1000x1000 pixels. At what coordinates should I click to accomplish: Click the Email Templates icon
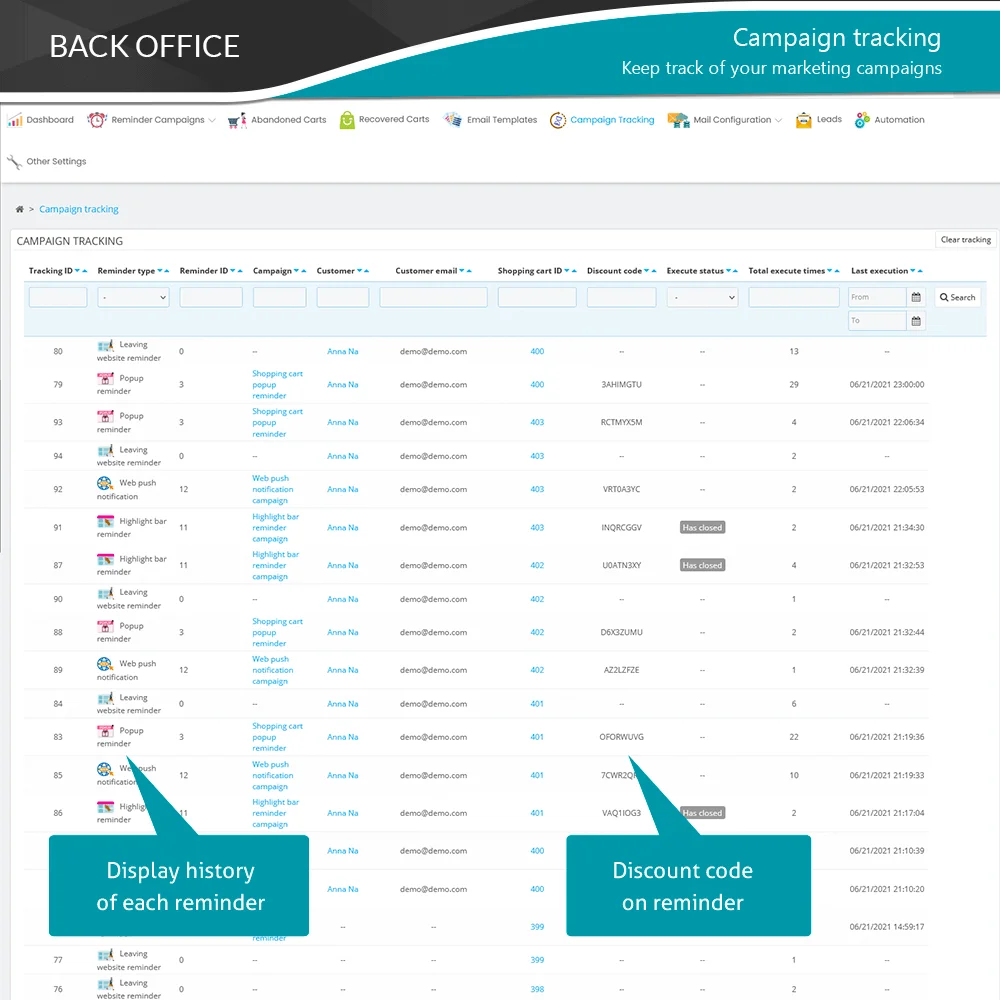pos(453,120)
